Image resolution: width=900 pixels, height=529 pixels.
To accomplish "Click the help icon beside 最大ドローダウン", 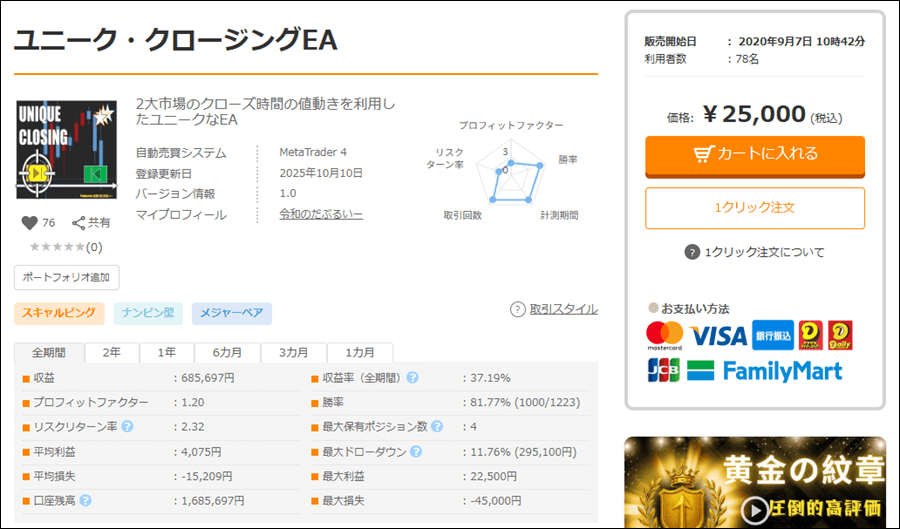I will pos(412,452).
